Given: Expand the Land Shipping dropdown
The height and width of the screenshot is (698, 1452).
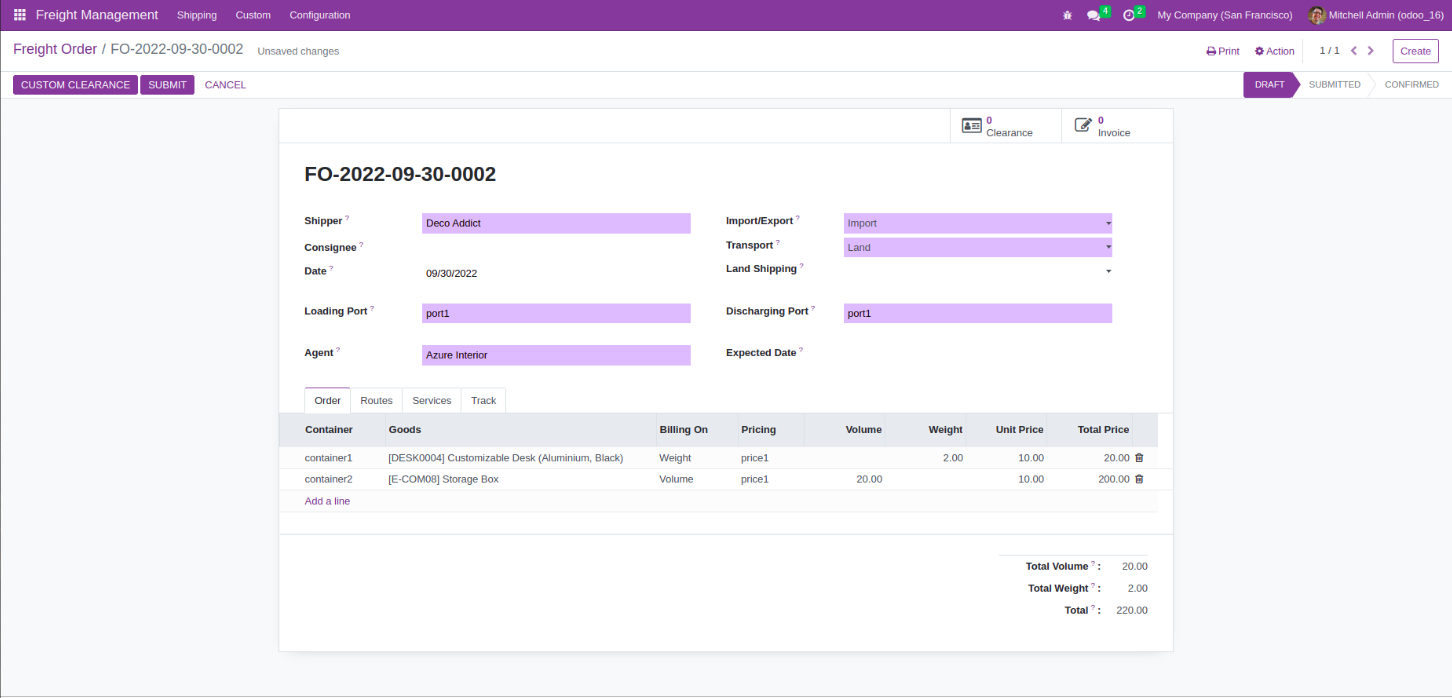Looking at the screenshot, I should click(977, 271).
